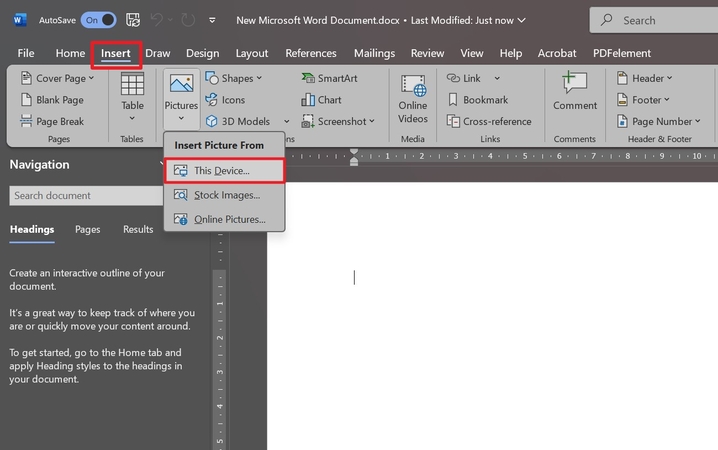Insert 3D Models
718x450 pixels.
point(238,121)
